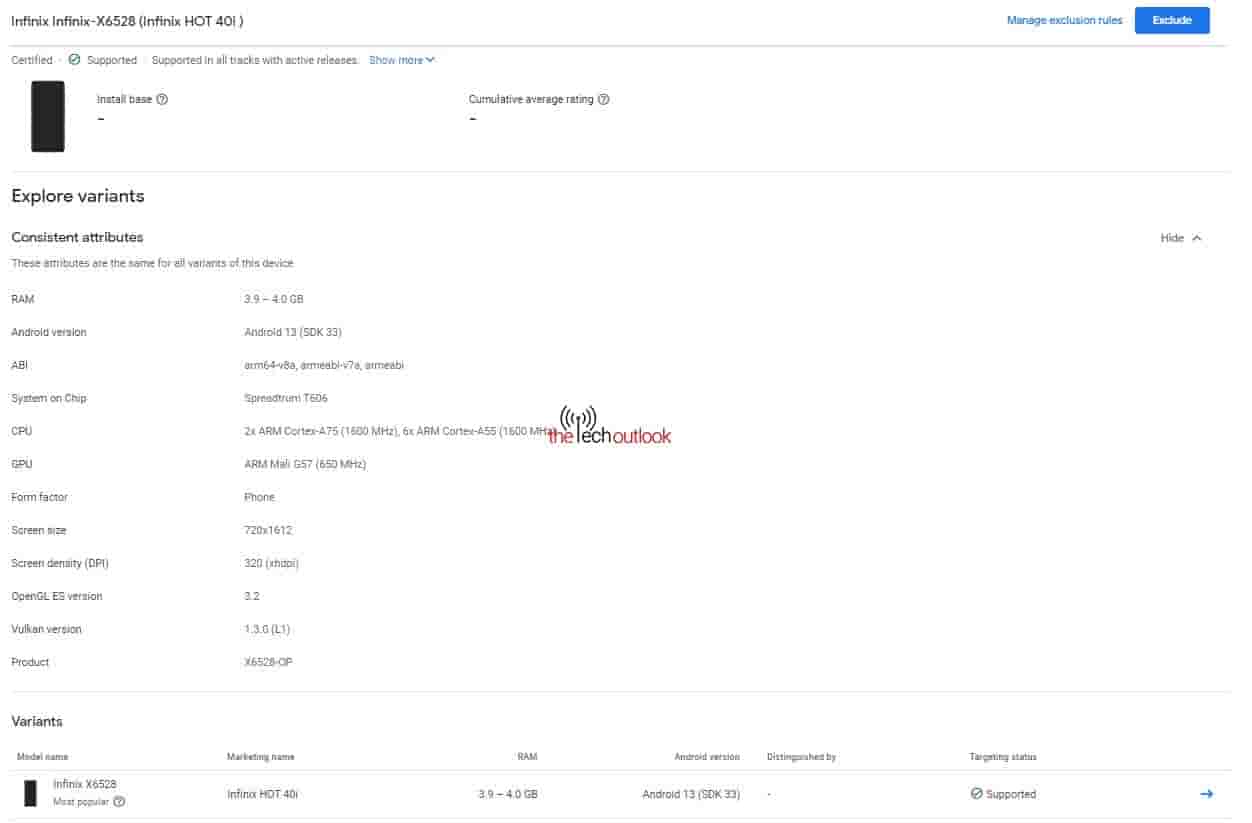
Task: Click the Model name column header
Action: pyautogui.click(x=42, y=757)
